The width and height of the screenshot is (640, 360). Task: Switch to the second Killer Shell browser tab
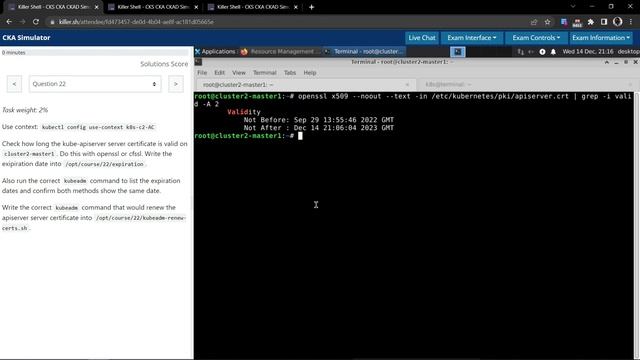[153, 7]
